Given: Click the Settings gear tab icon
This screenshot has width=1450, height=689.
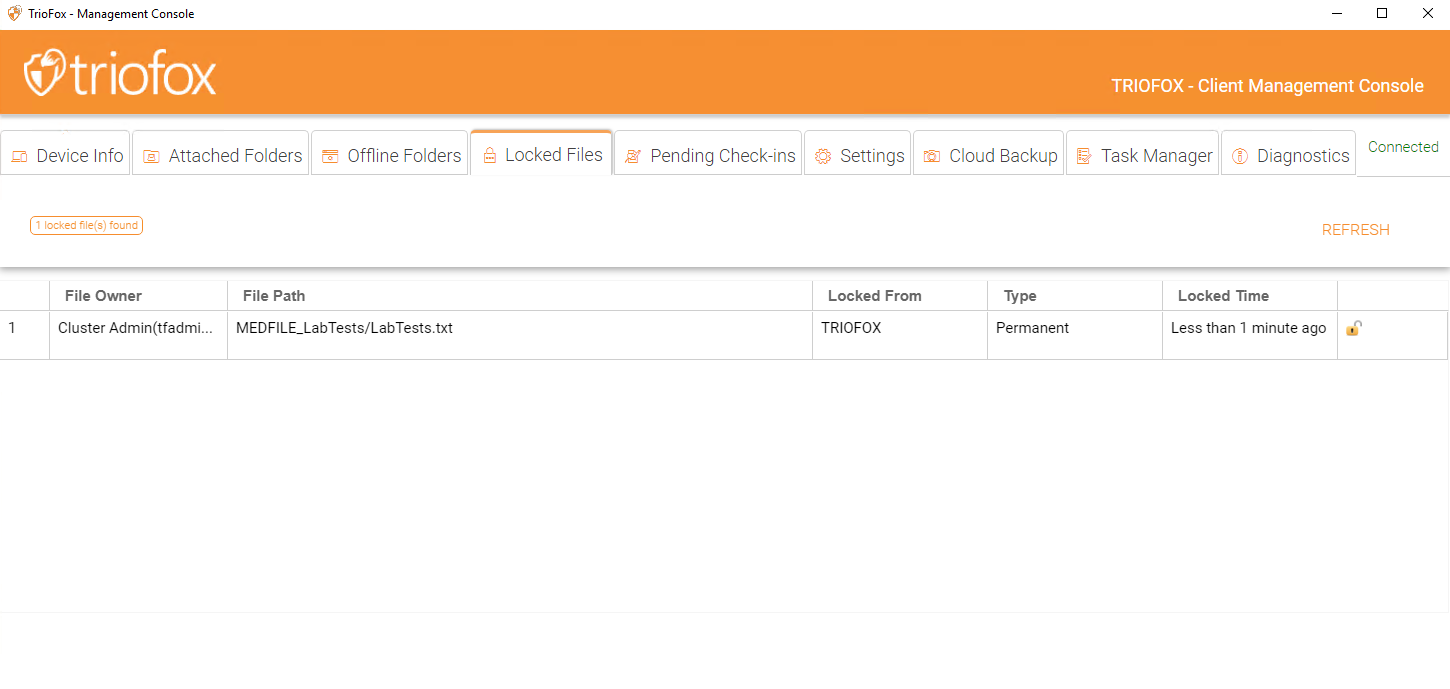Looking at the screenshot, I should 823,156.
